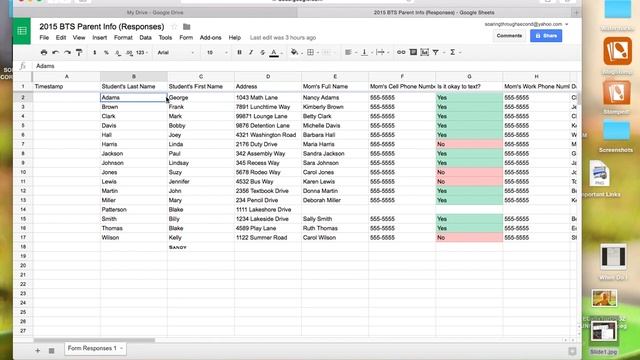Add a new sheet with plus icon
Viewport: 640px width, 360px height.
coord(38,350)
